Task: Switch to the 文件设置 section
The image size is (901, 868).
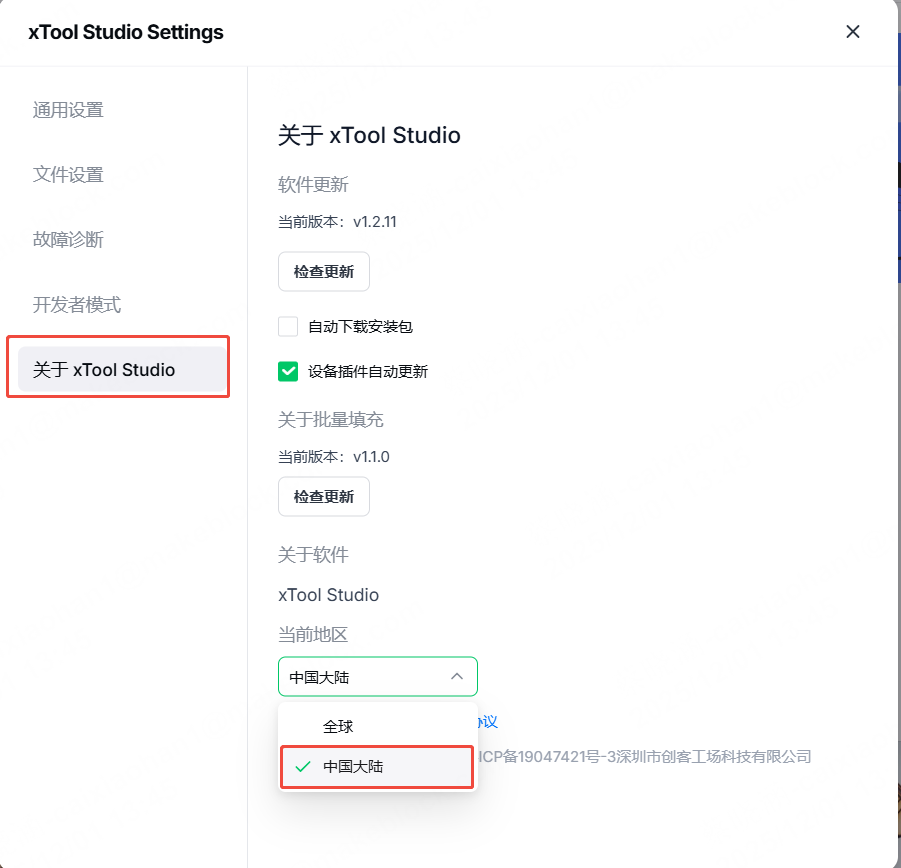Action: (68, 175)
